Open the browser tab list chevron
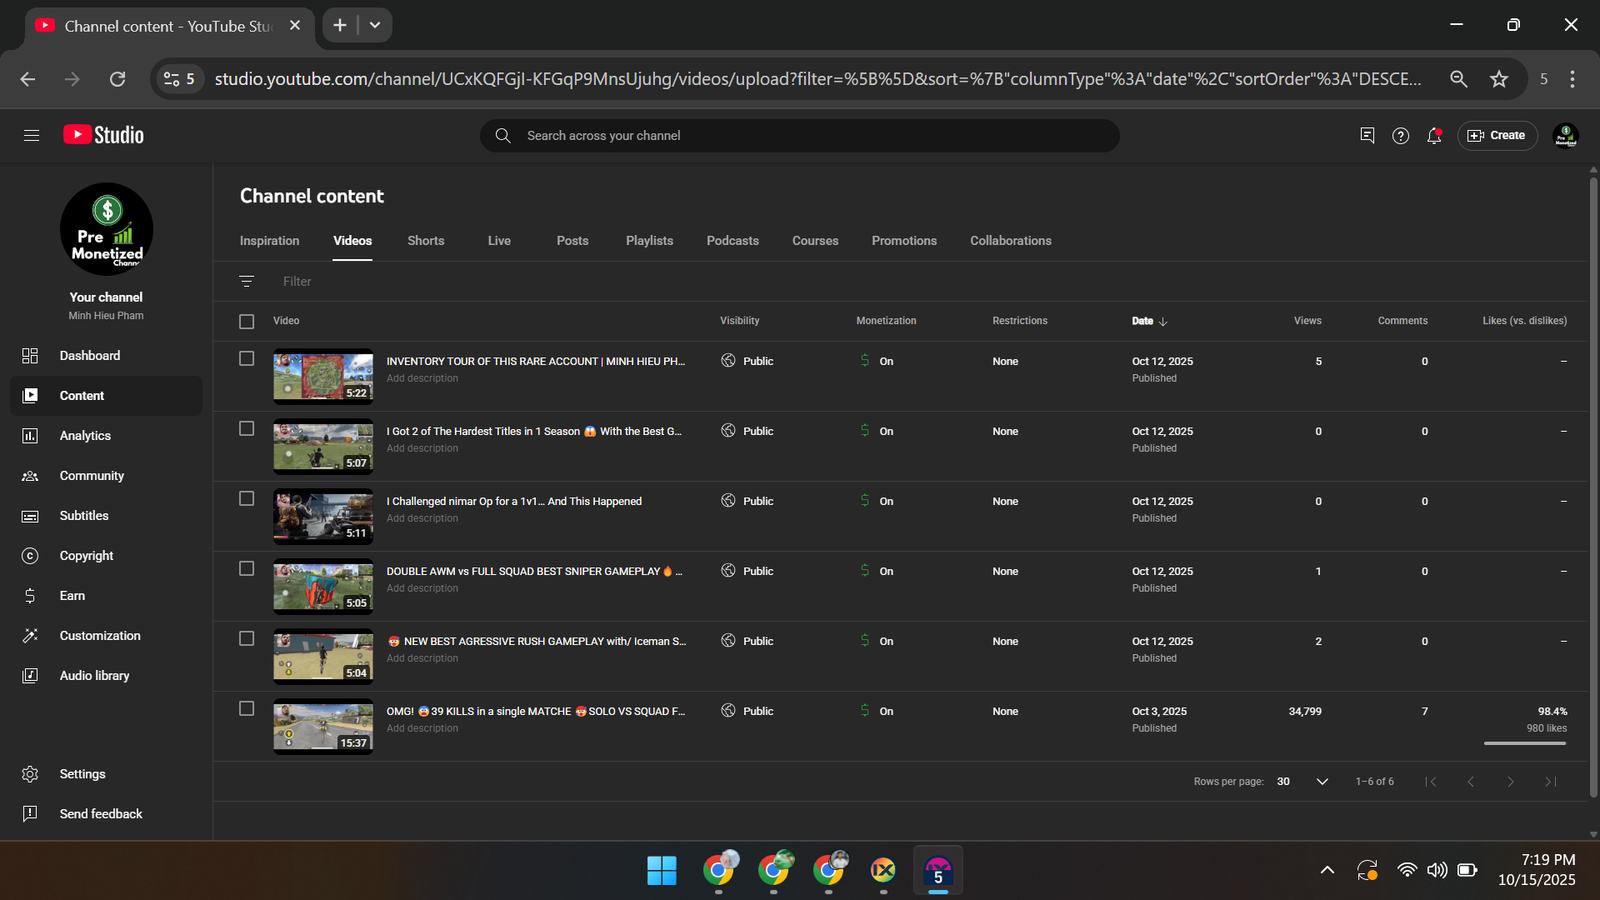Screen dimensions: 1600x900 pyautogui.click(x=375, y=25)
